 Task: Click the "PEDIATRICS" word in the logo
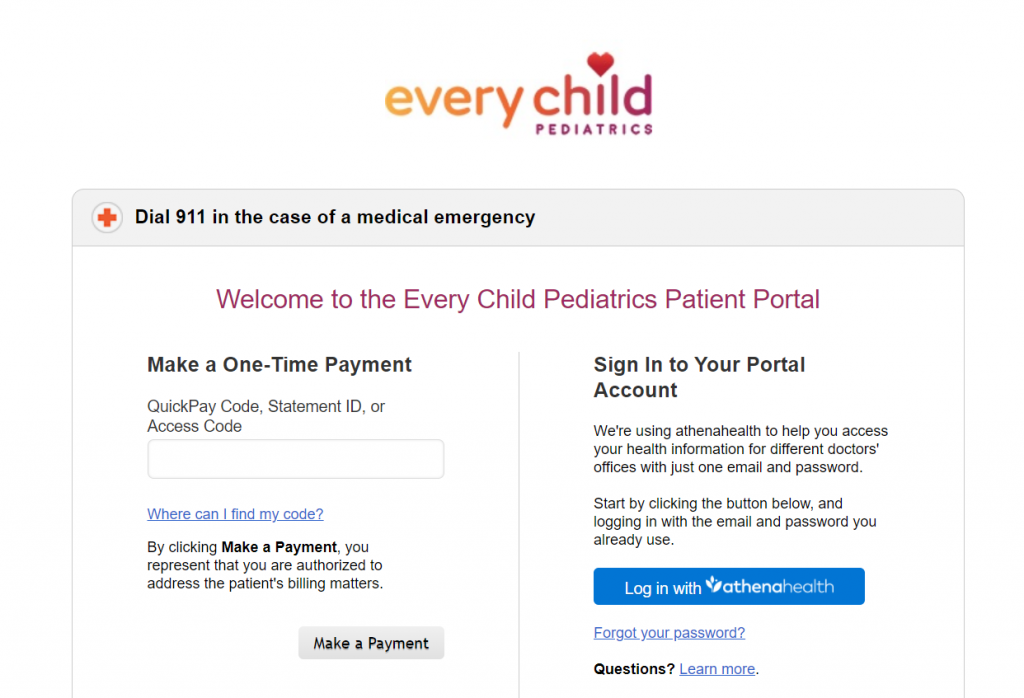(593, 129)
